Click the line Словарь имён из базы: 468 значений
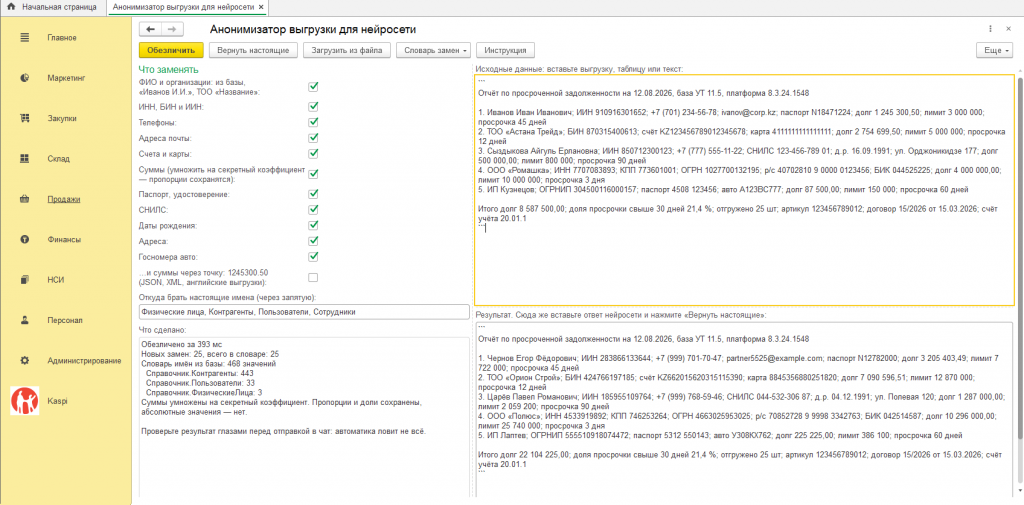This screenshot has width=1024, height=505. click(x=208, y=363)
